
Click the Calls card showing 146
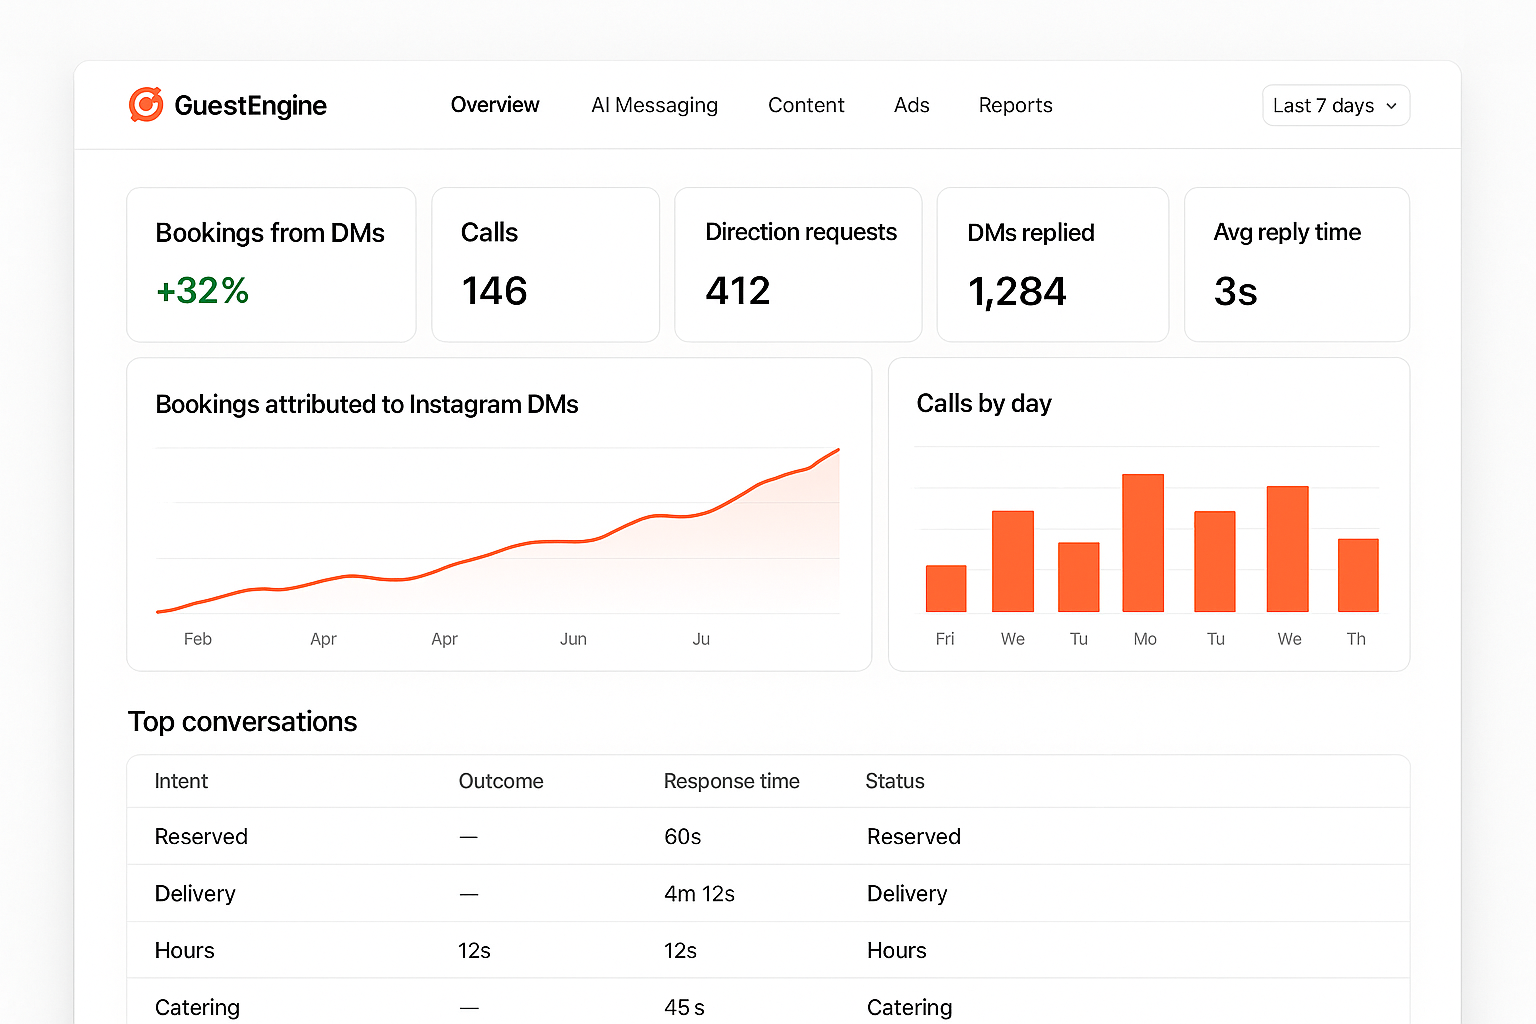pos(545,264)
